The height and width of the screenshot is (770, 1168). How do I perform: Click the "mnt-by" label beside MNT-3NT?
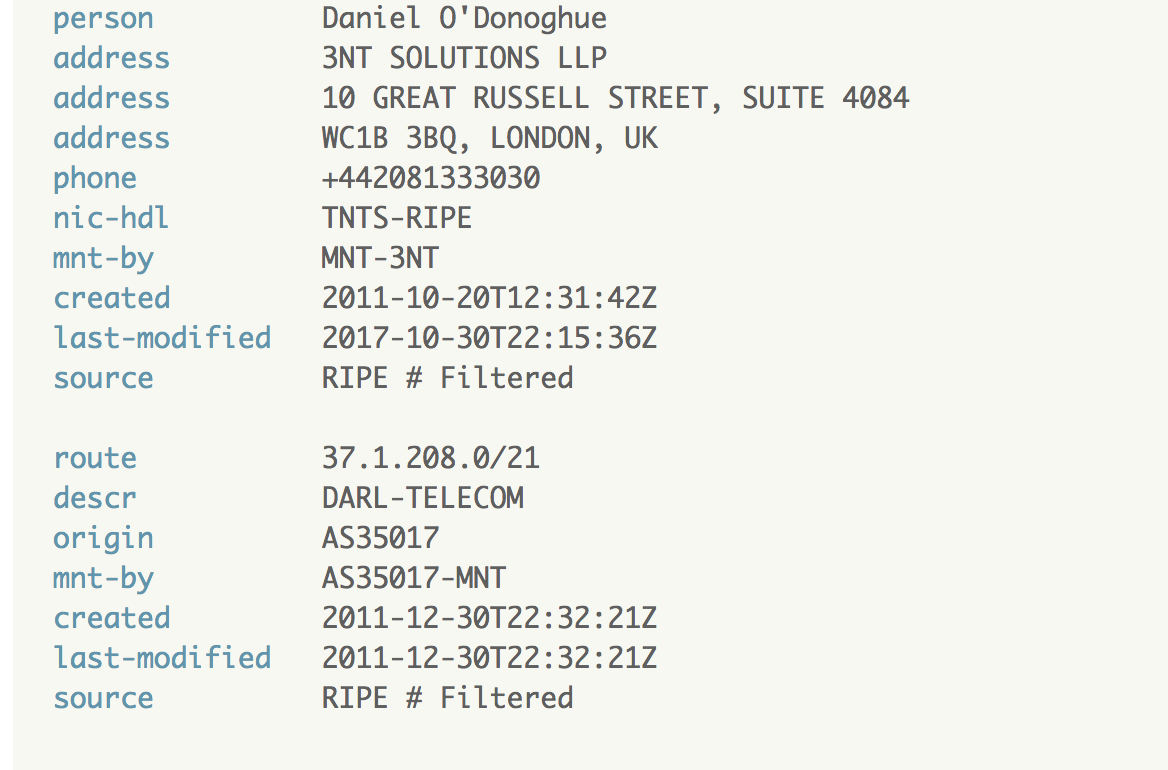pos(103,258)
